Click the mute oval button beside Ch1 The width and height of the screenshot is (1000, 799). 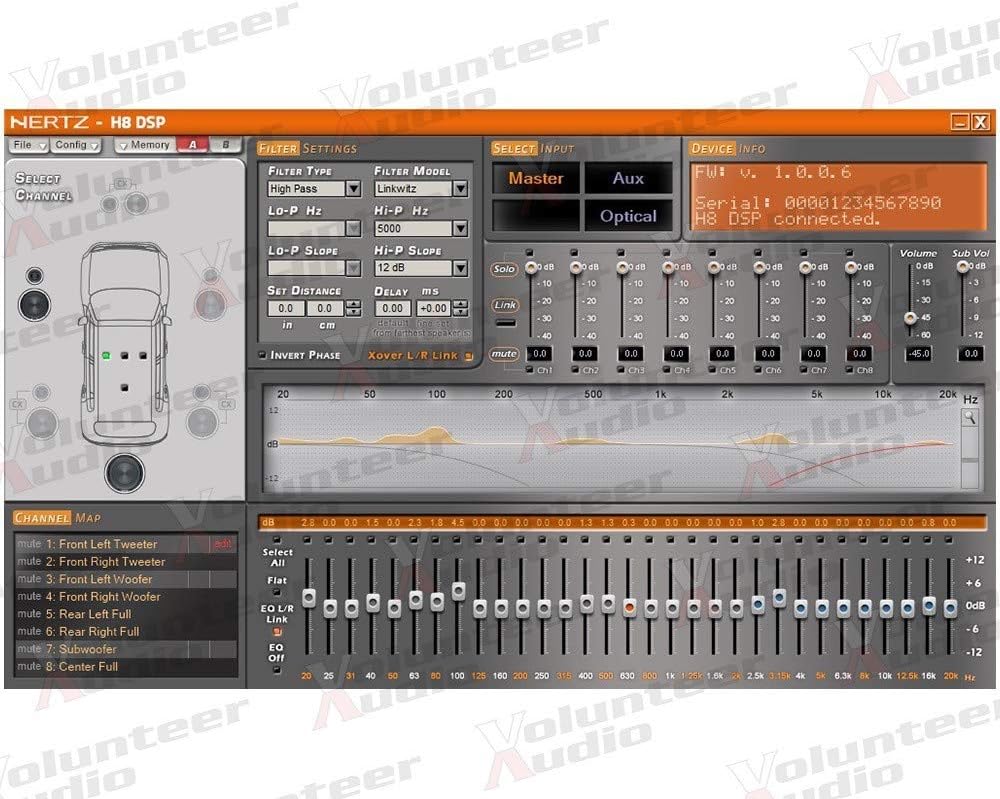point(504,353)
